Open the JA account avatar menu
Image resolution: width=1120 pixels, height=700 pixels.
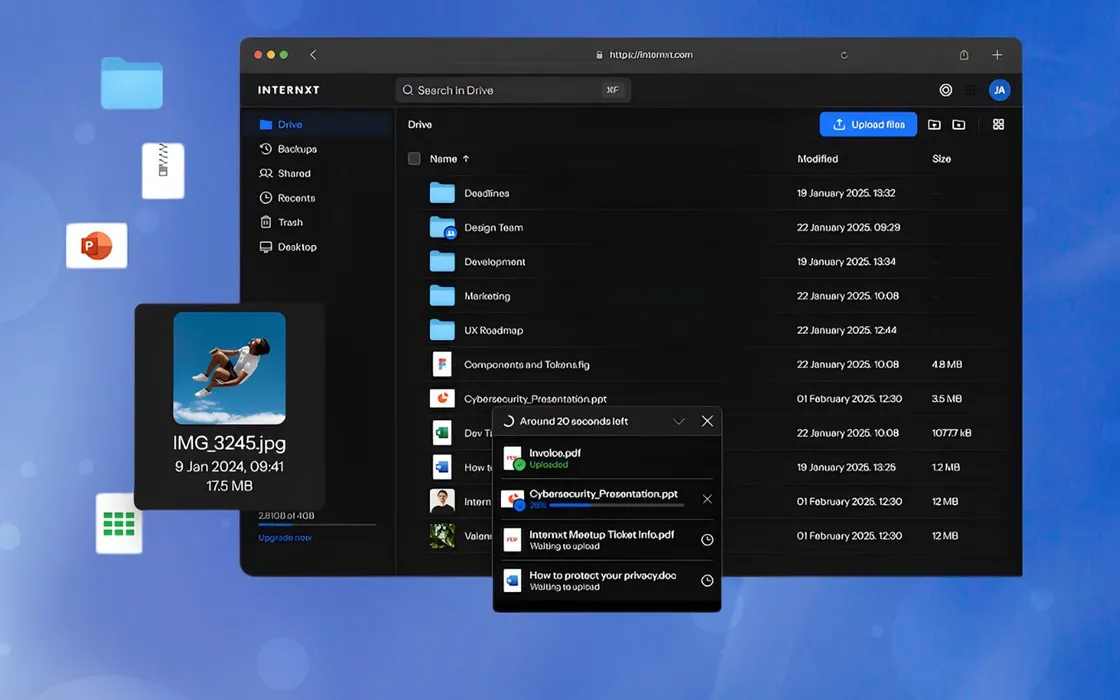pos(999,89)
